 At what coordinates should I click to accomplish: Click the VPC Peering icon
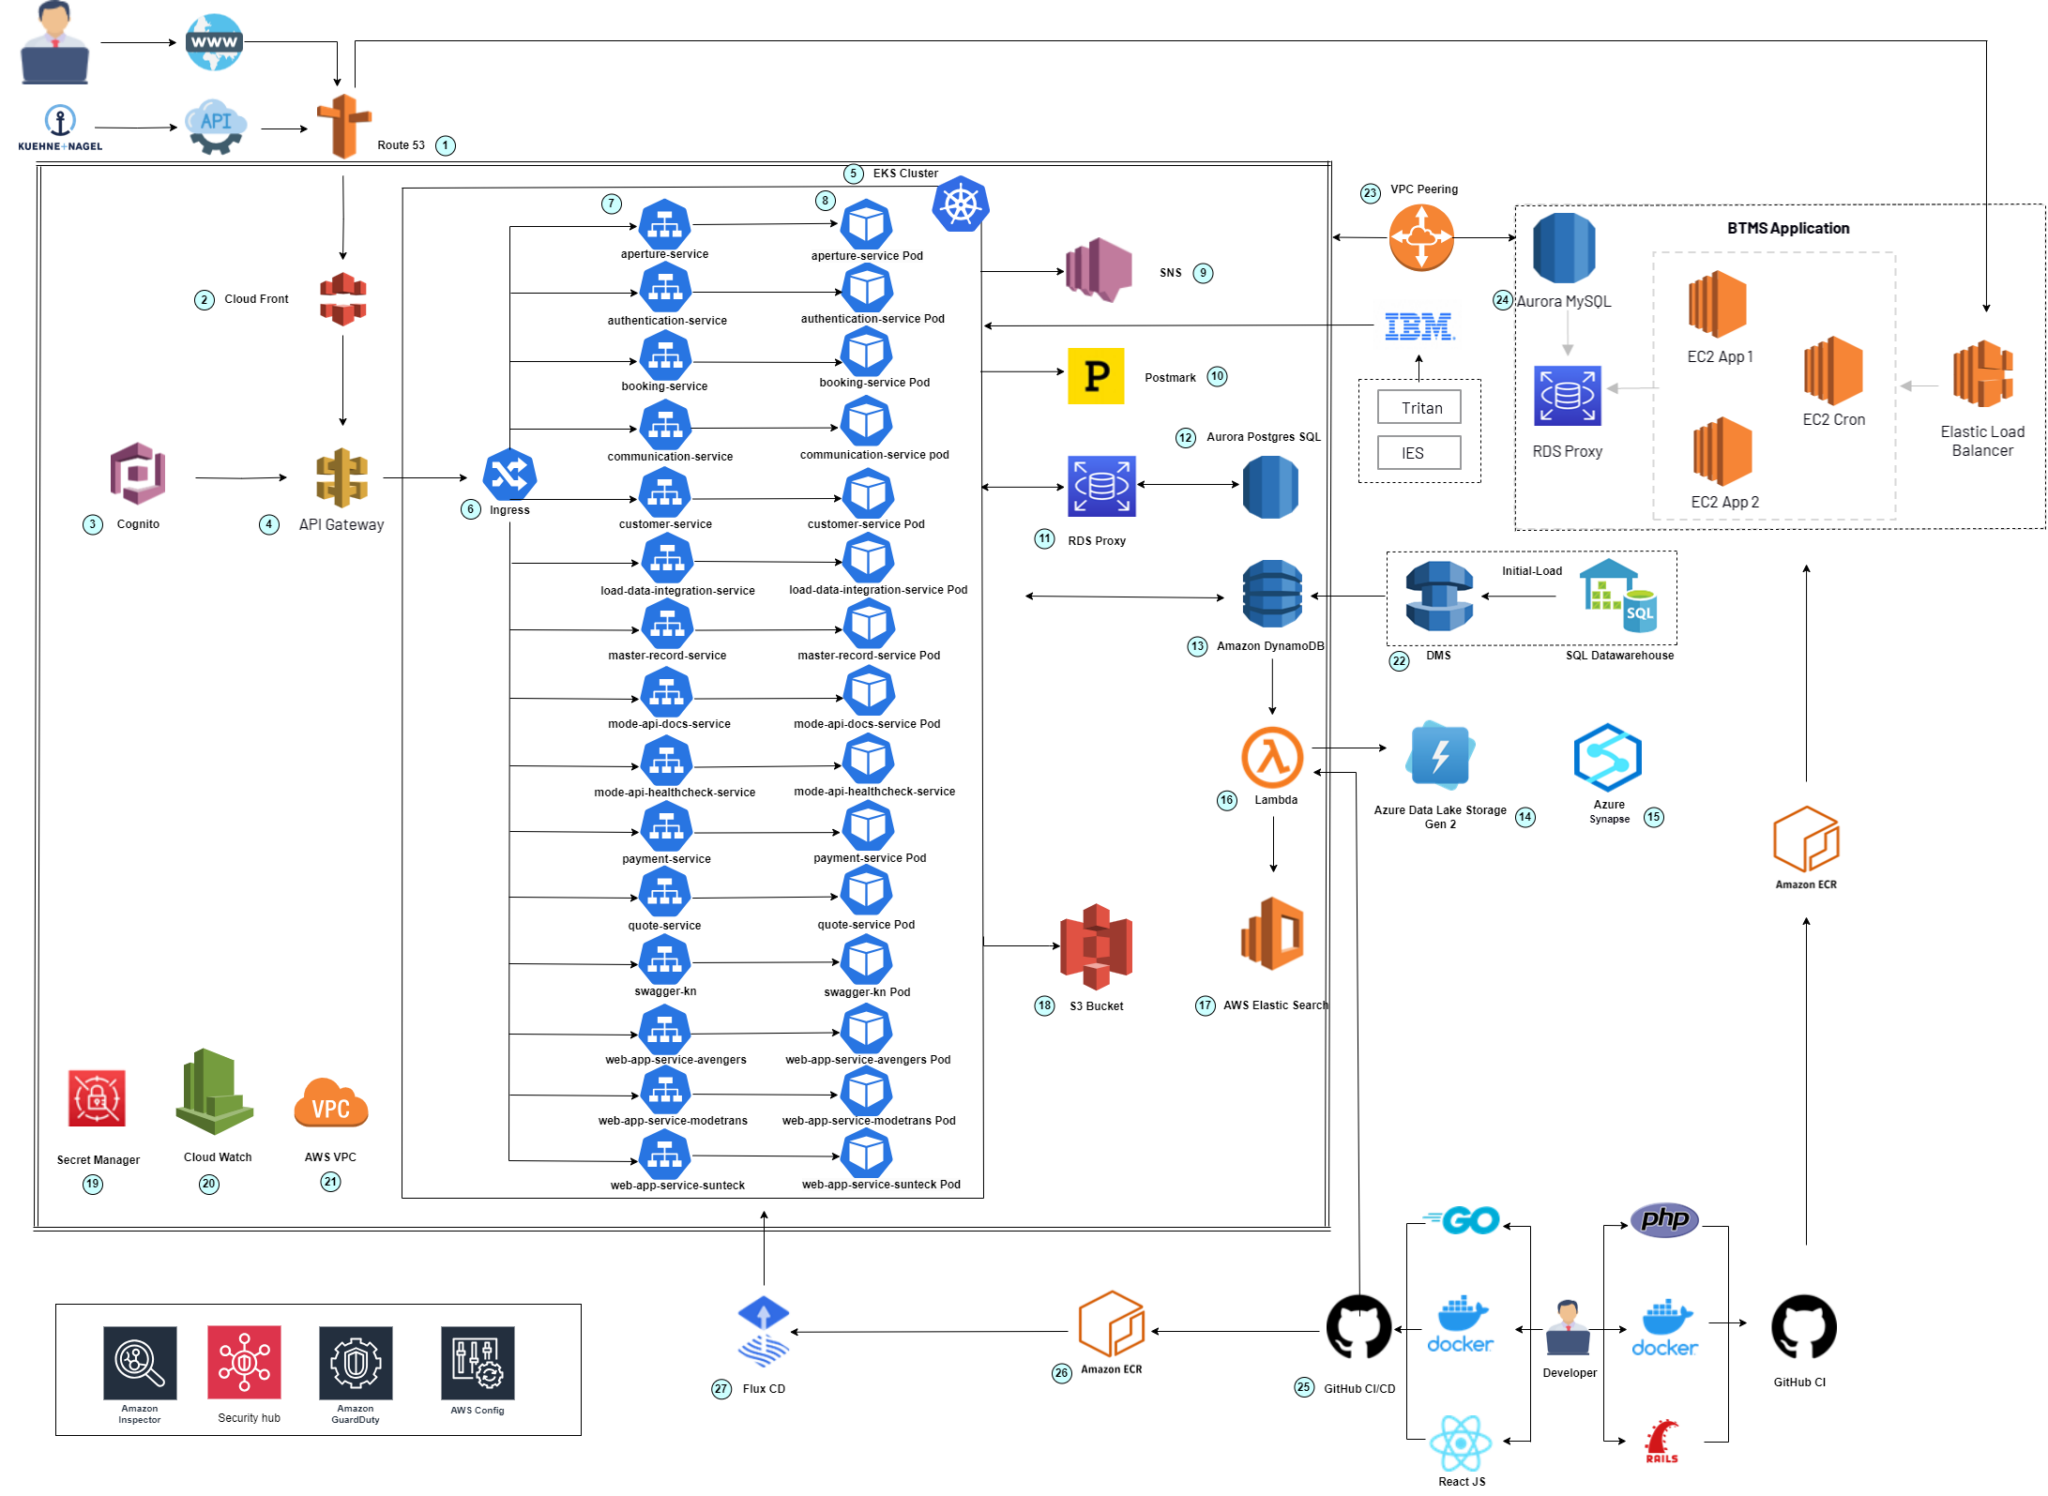point(1420,237)
